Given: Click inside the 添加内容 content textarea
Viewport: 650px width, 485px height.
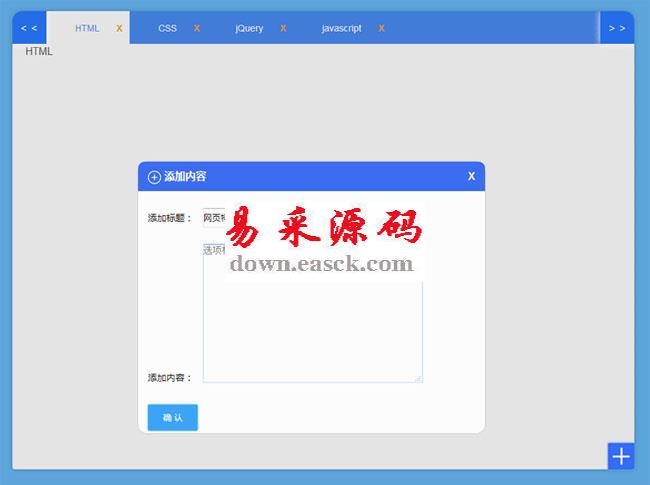Looking at the screenshot, I should (312, 330).
